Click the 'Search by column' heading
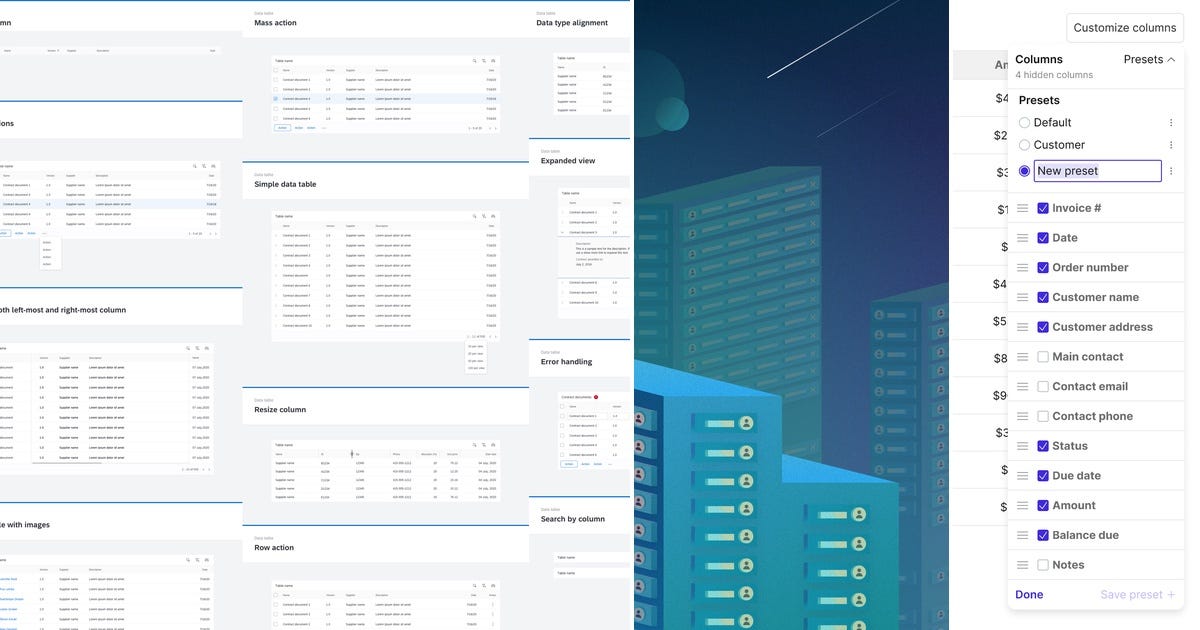Image resolution: width=1200 pixels, height=630 pixels. click(572, 519)
